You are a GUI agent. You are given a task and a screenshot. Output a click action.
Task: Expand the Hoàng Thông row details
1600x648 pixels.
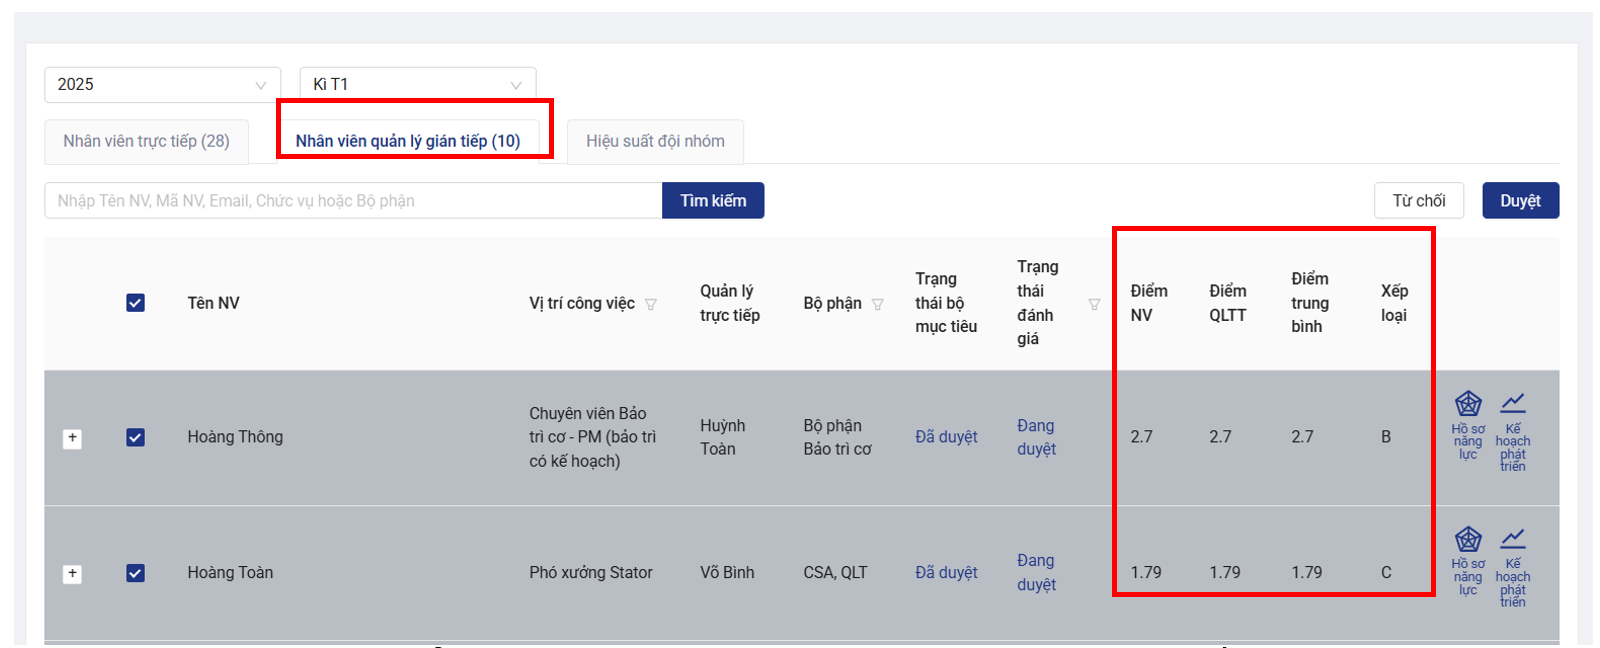tap(72, 438)
